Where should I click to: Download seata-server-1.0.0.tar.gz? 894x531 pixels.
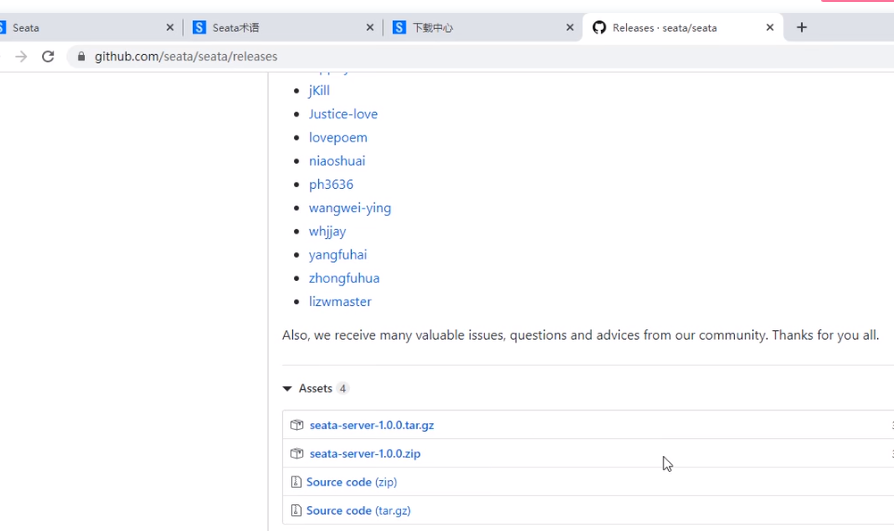point(371,425)
